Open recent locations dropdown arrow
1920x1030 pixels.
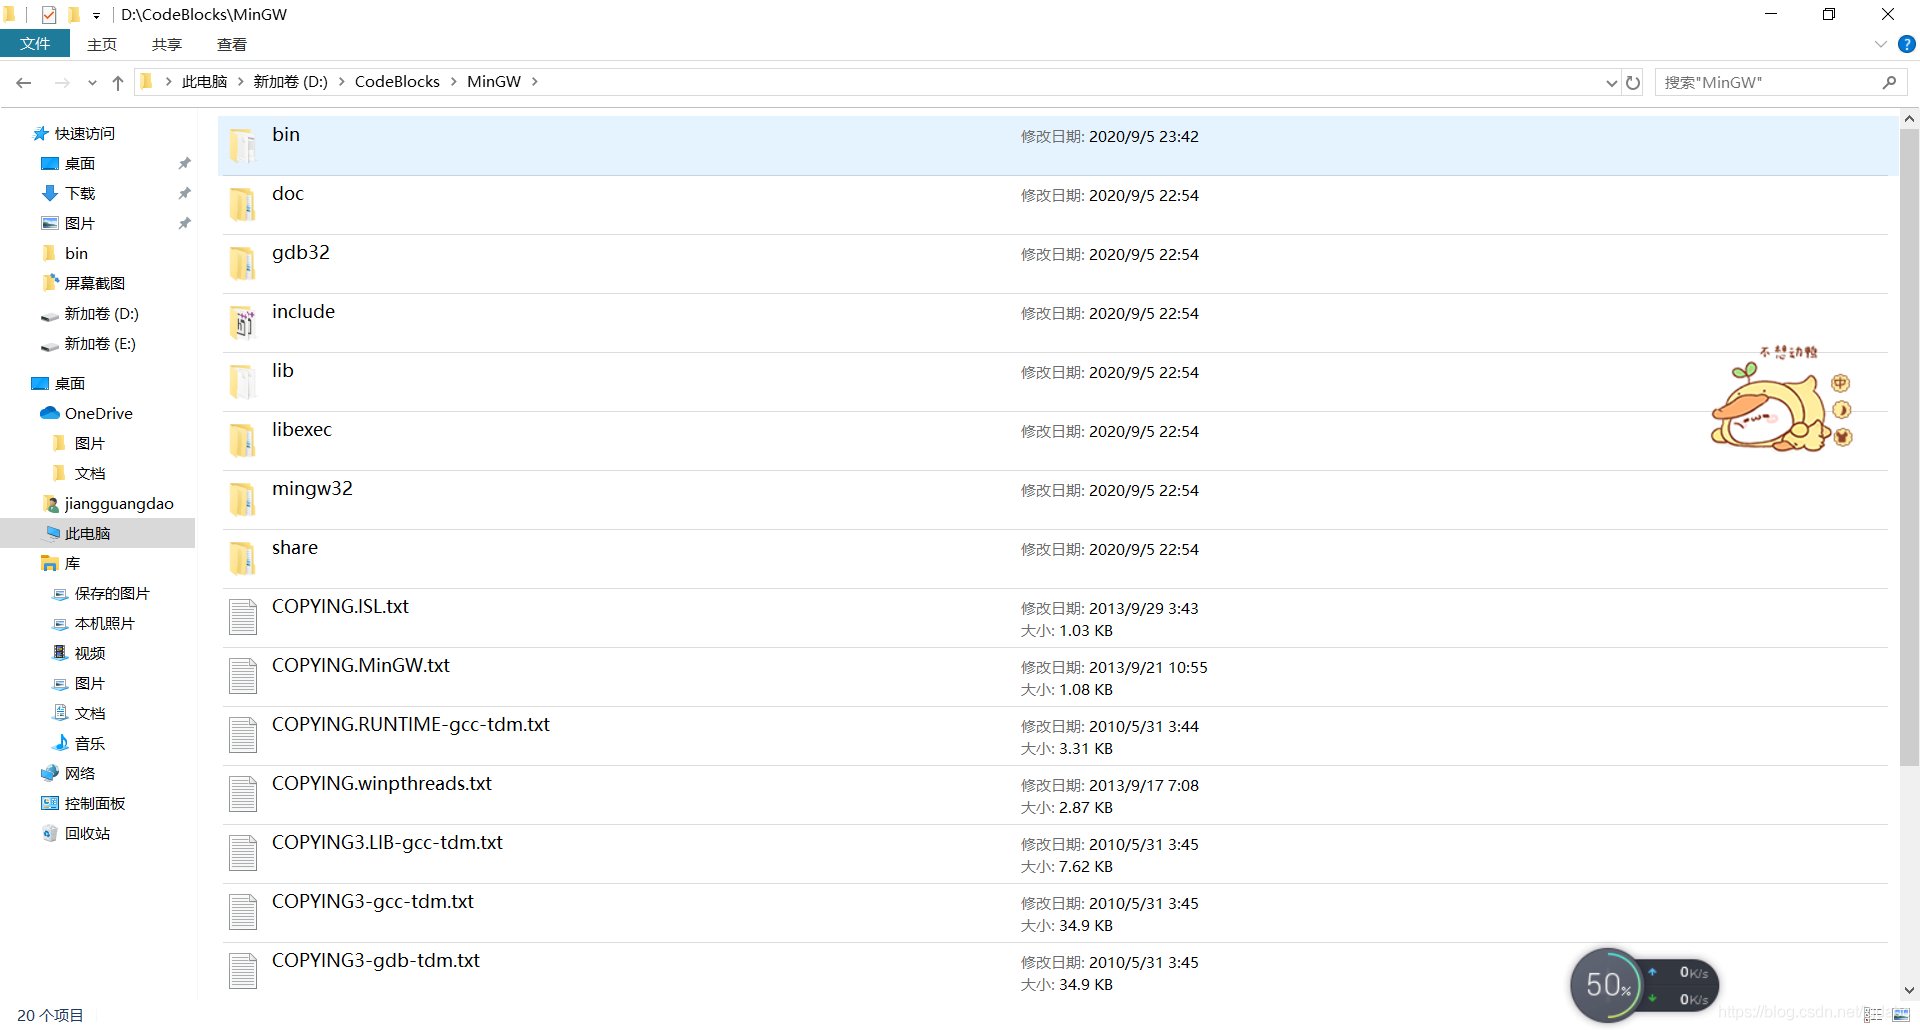[92, 83]
